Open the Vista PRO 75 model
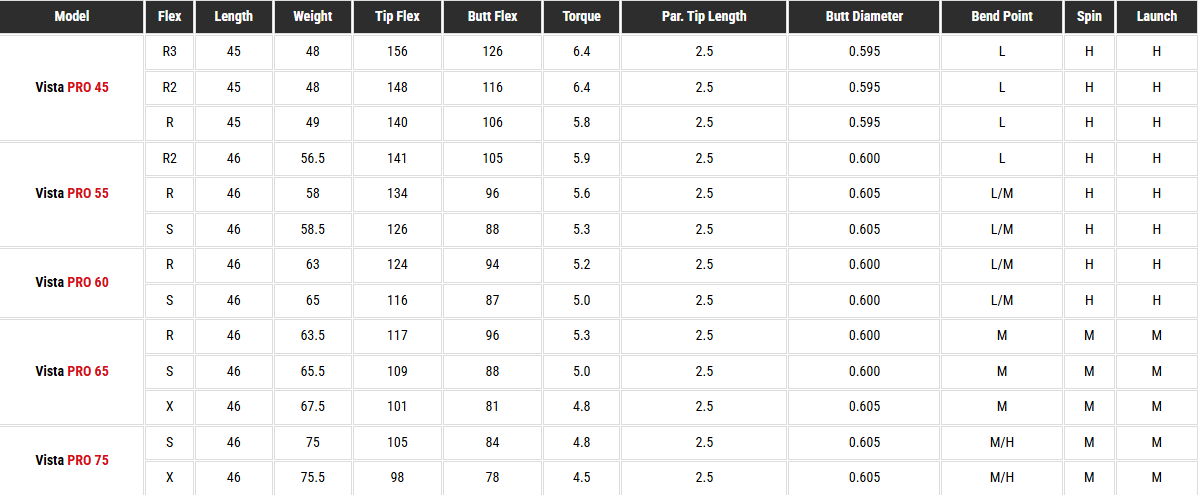1199x495 pixels. click(72, 461)
